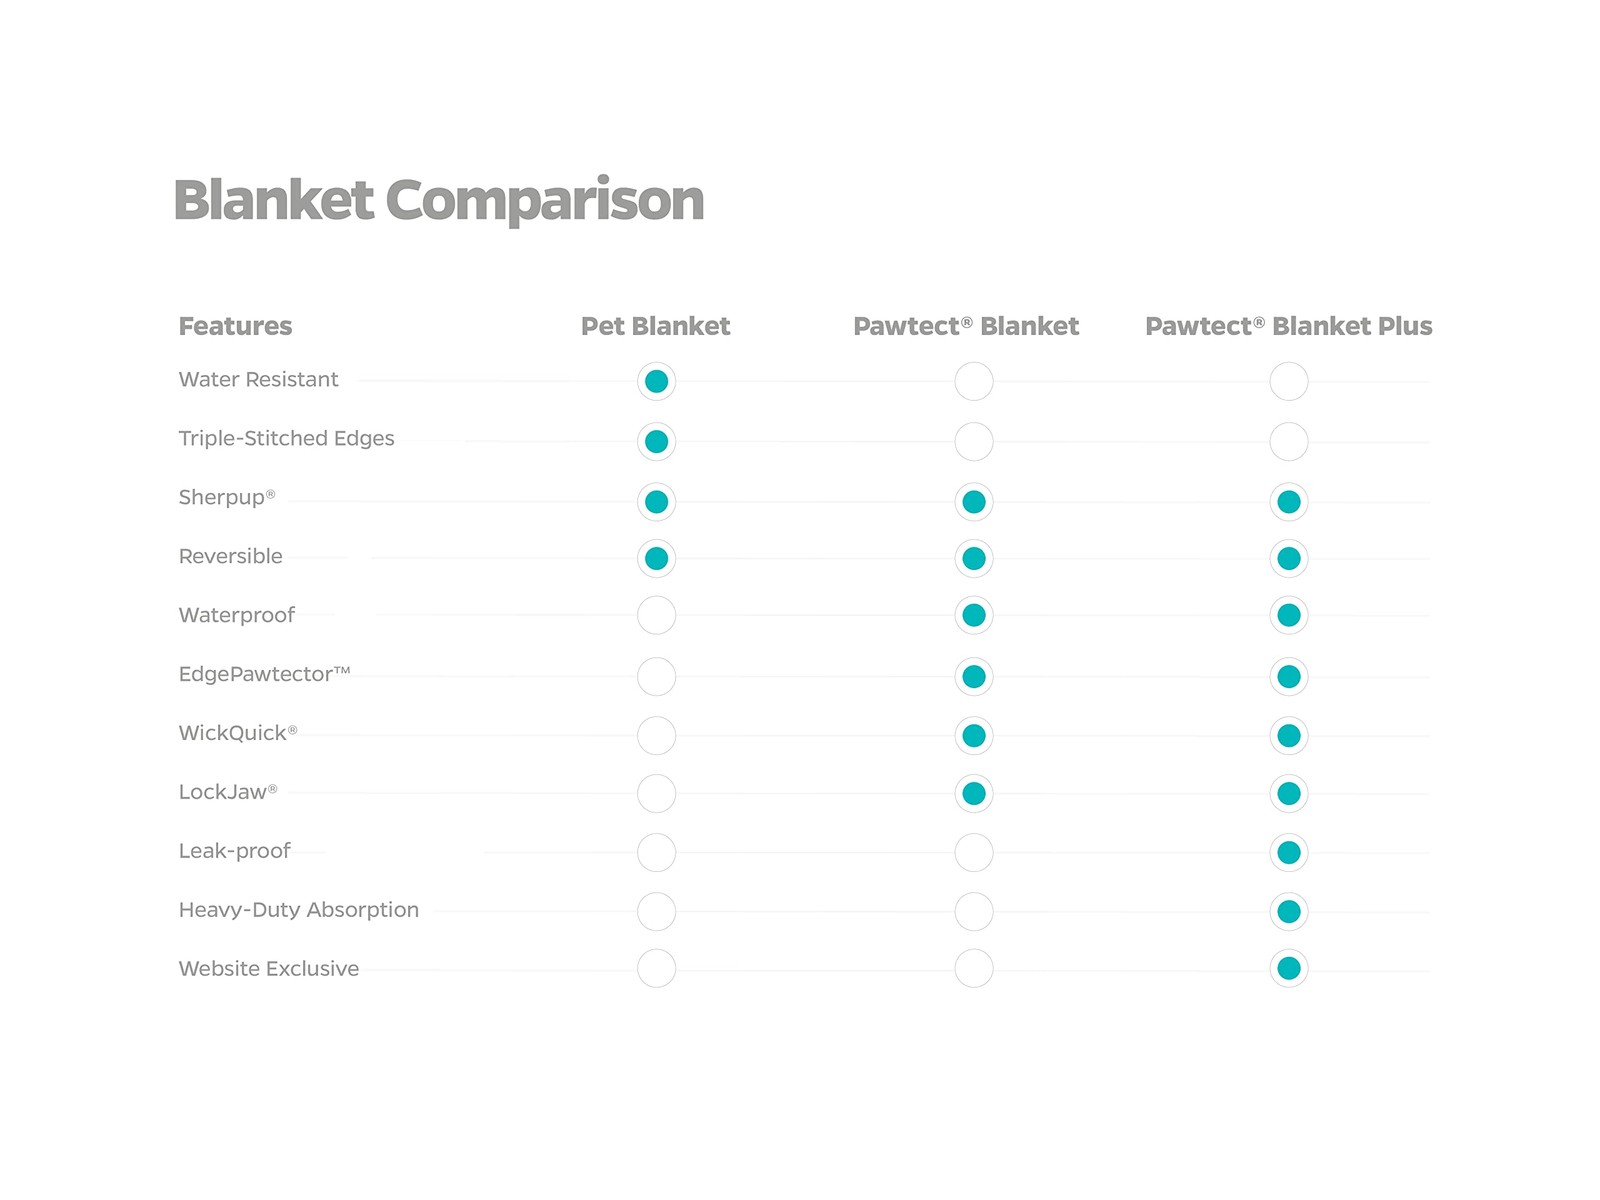The width and height of the screenshot is (1600, 1200).
Task: Click Pet Blanket's Water Resistant filled dot
Action: (x=656, y=381)
